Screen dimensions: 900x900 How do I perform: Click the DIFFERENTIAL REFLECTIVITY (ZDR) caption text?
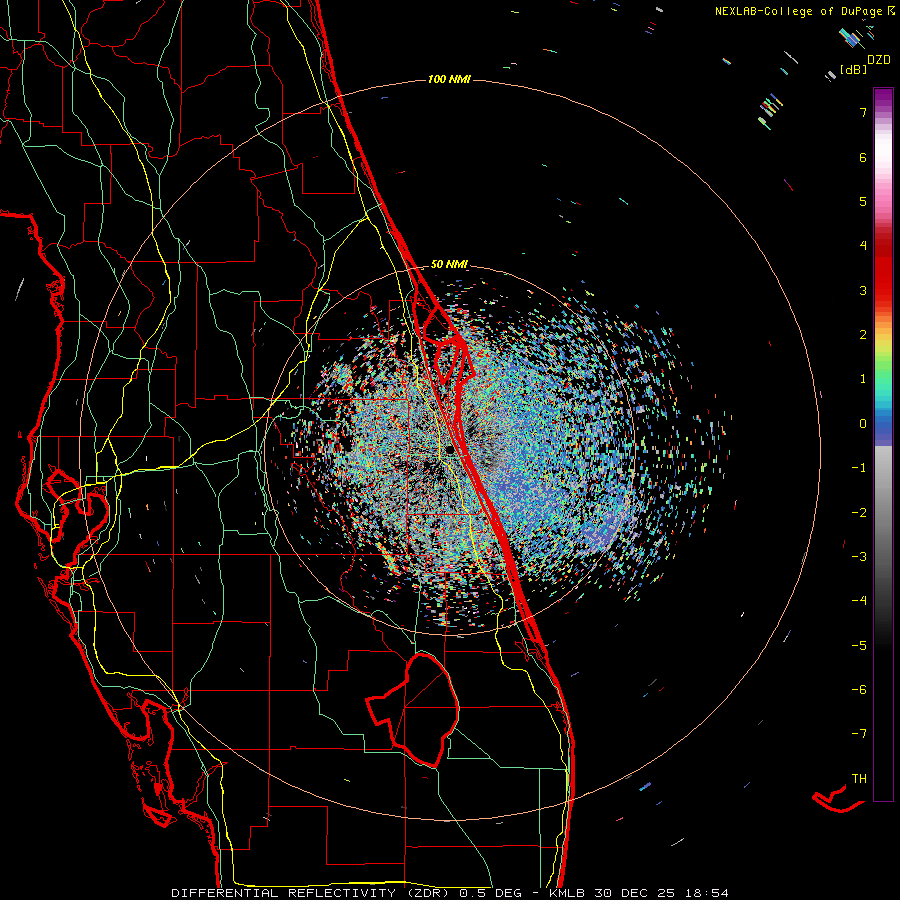pyautogui.click(x=311, y=893)
